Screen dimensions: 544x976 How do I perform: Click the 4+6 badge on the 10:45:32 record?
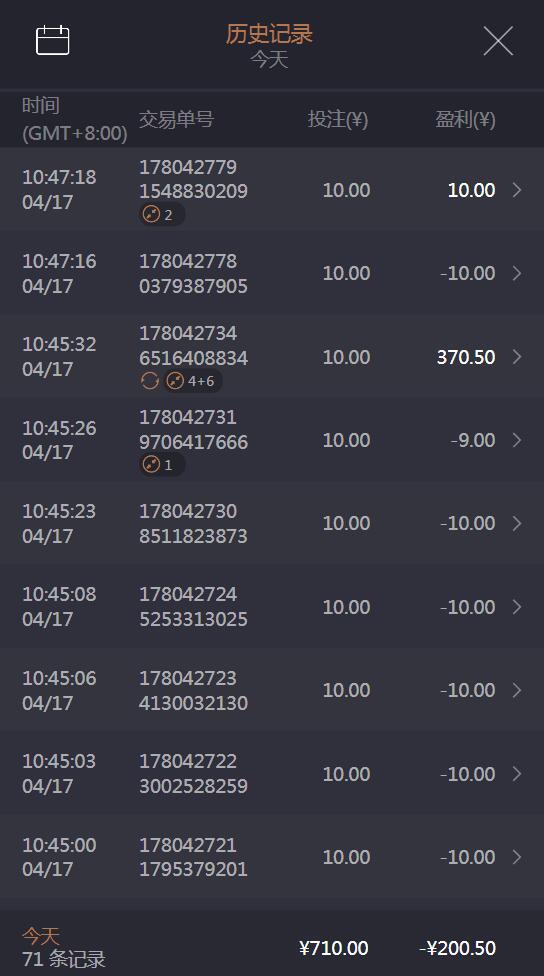point(193,381)
